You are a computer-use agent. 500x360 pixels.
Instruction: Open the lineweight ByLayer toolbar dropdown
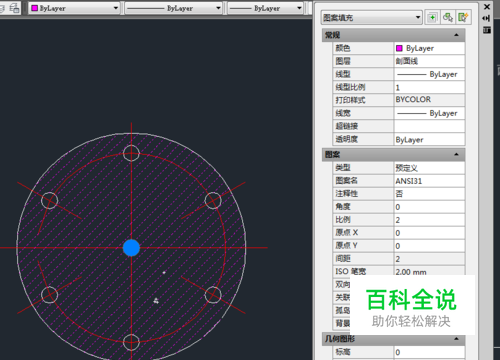(x=265, y=8)
